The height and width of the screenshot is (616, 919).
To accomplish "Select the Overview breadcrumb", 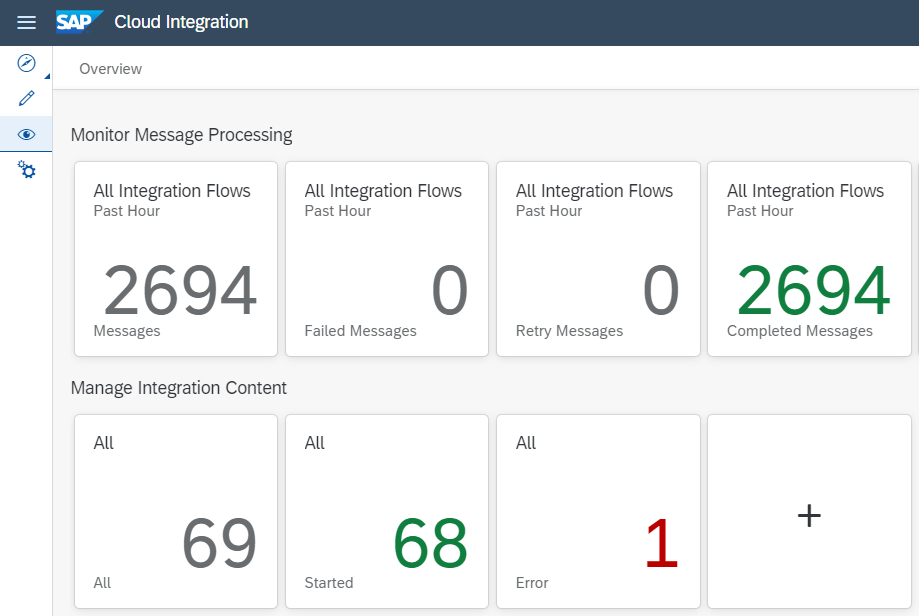I will click(x=110, y=69).
